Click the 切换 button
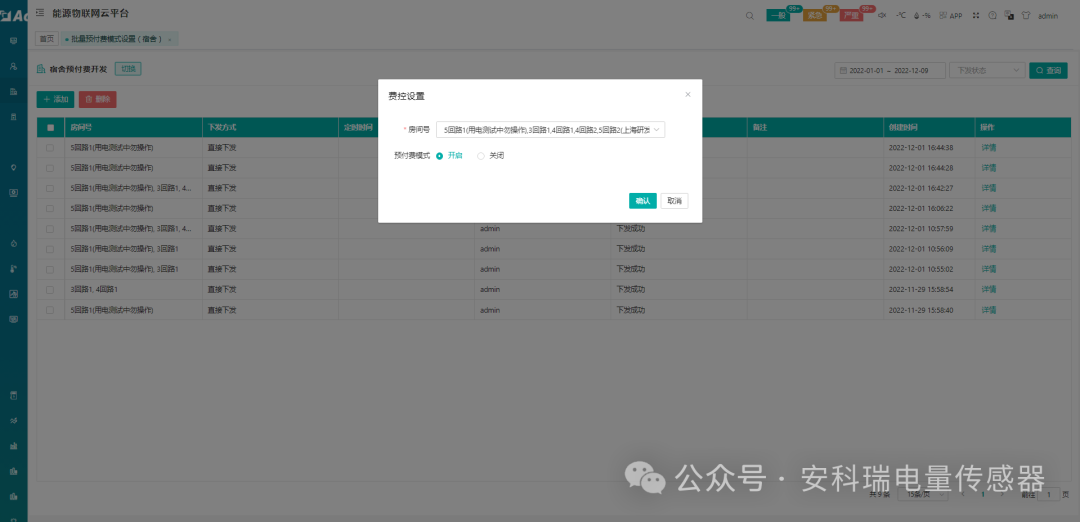 (127, 69)
